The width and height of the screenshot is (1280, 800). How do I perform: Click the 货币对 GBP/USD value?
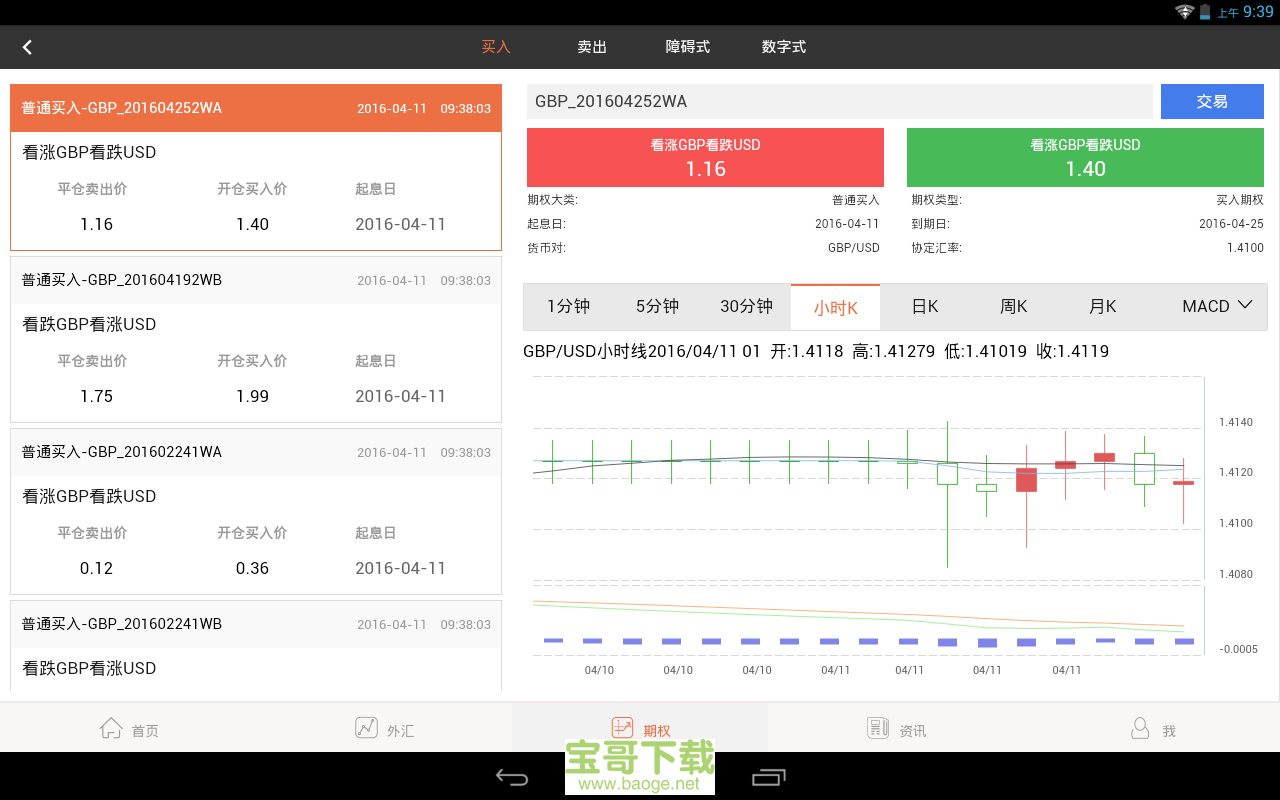tap(853, 248)
